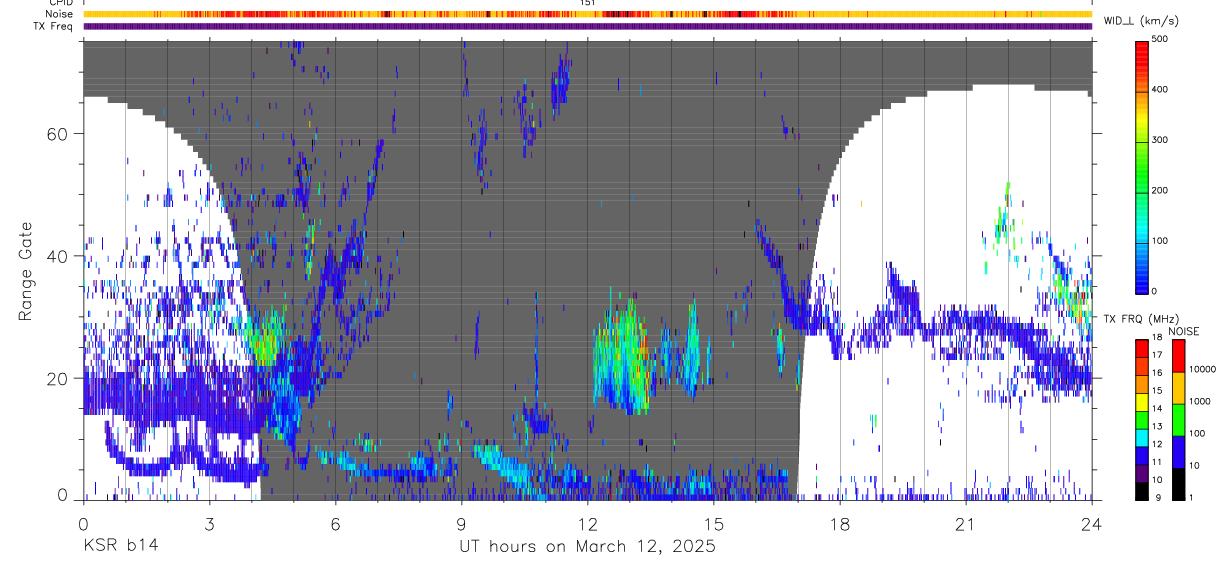The width and height of the screenshot is (1228, 567).
Task: Click the 'WID⊥ (km/s)' colorbar title
Action: click(1143, 20)
